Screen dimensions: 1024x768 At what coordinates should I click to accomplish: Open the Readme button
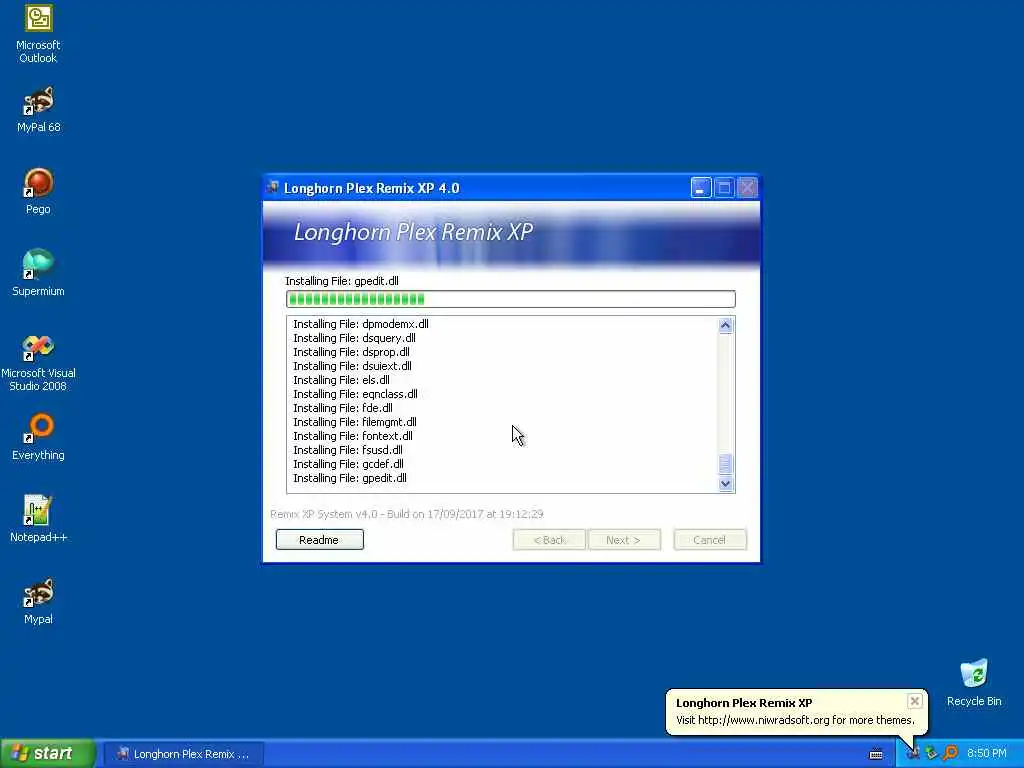click(319, 539)
